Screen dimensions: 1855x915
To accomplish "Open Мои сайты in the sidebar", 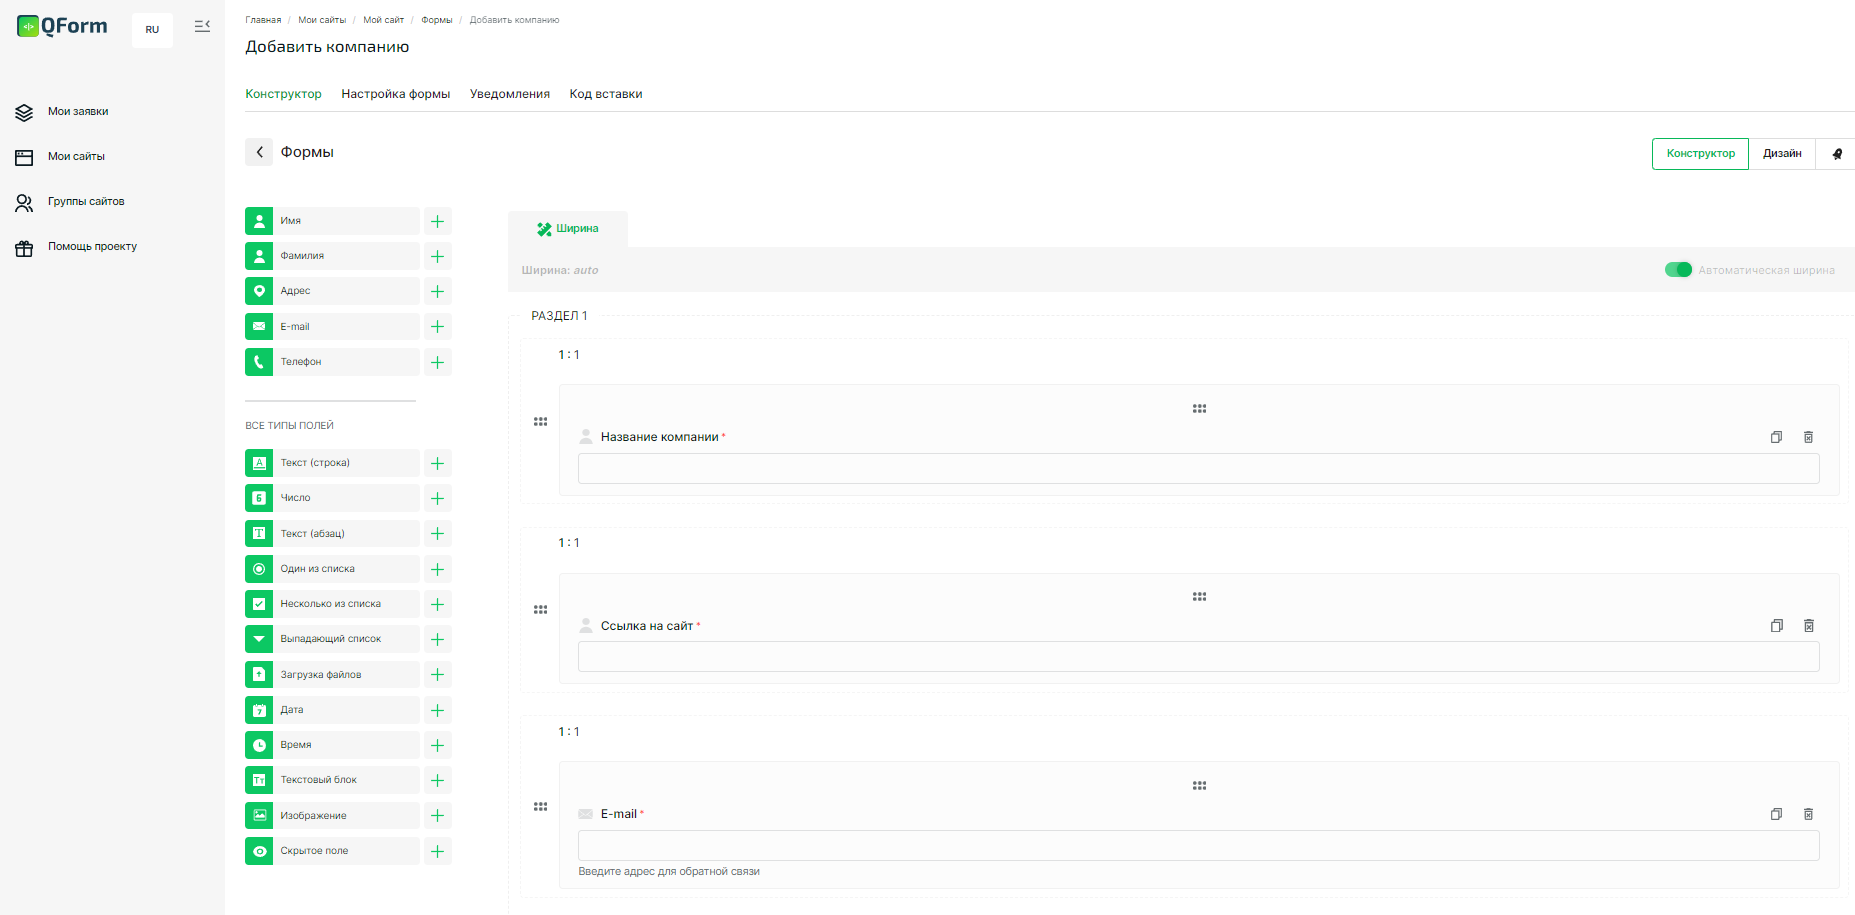I will coord(76,157).
